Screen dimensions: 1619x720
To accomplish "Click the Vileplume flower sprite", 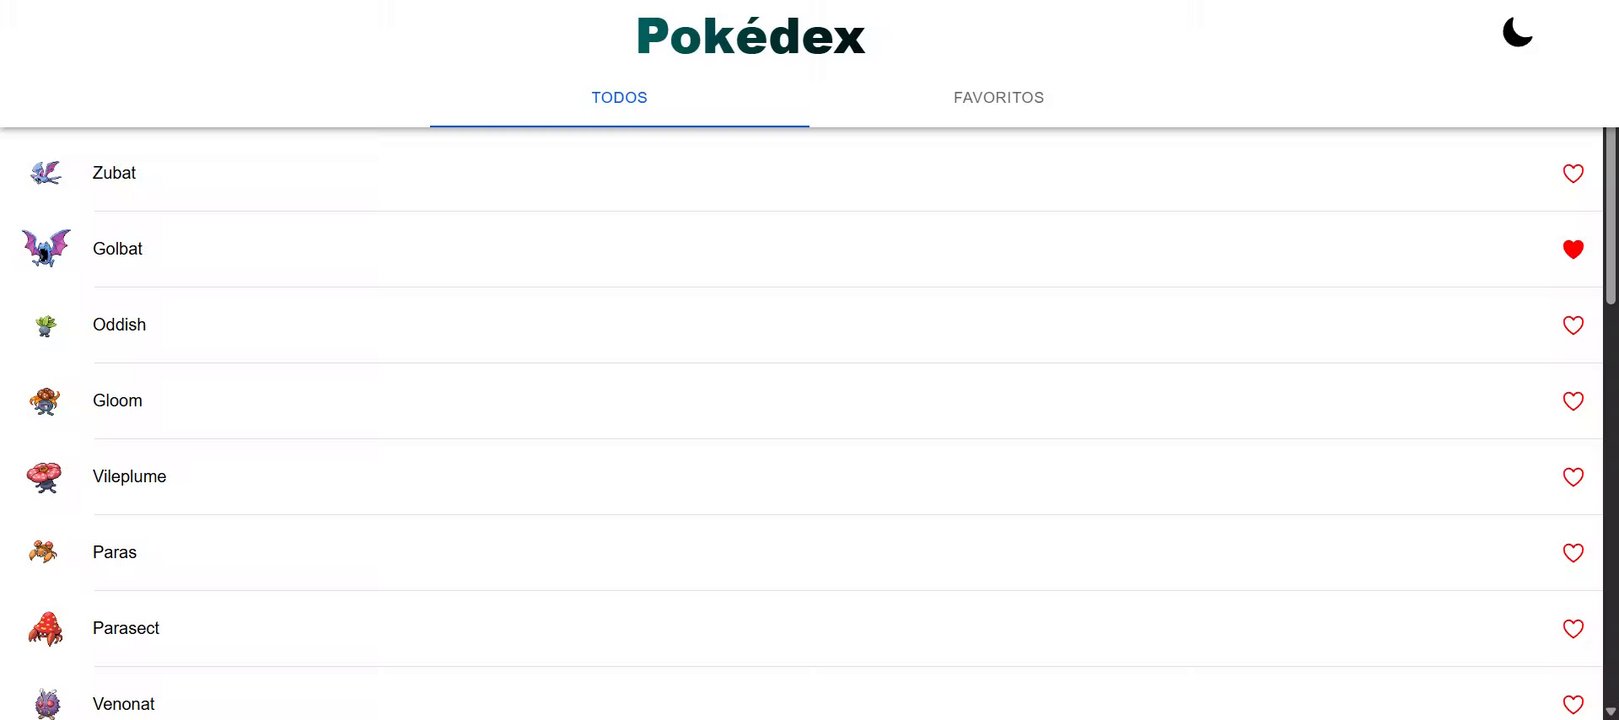I will [x=44, y=477].
